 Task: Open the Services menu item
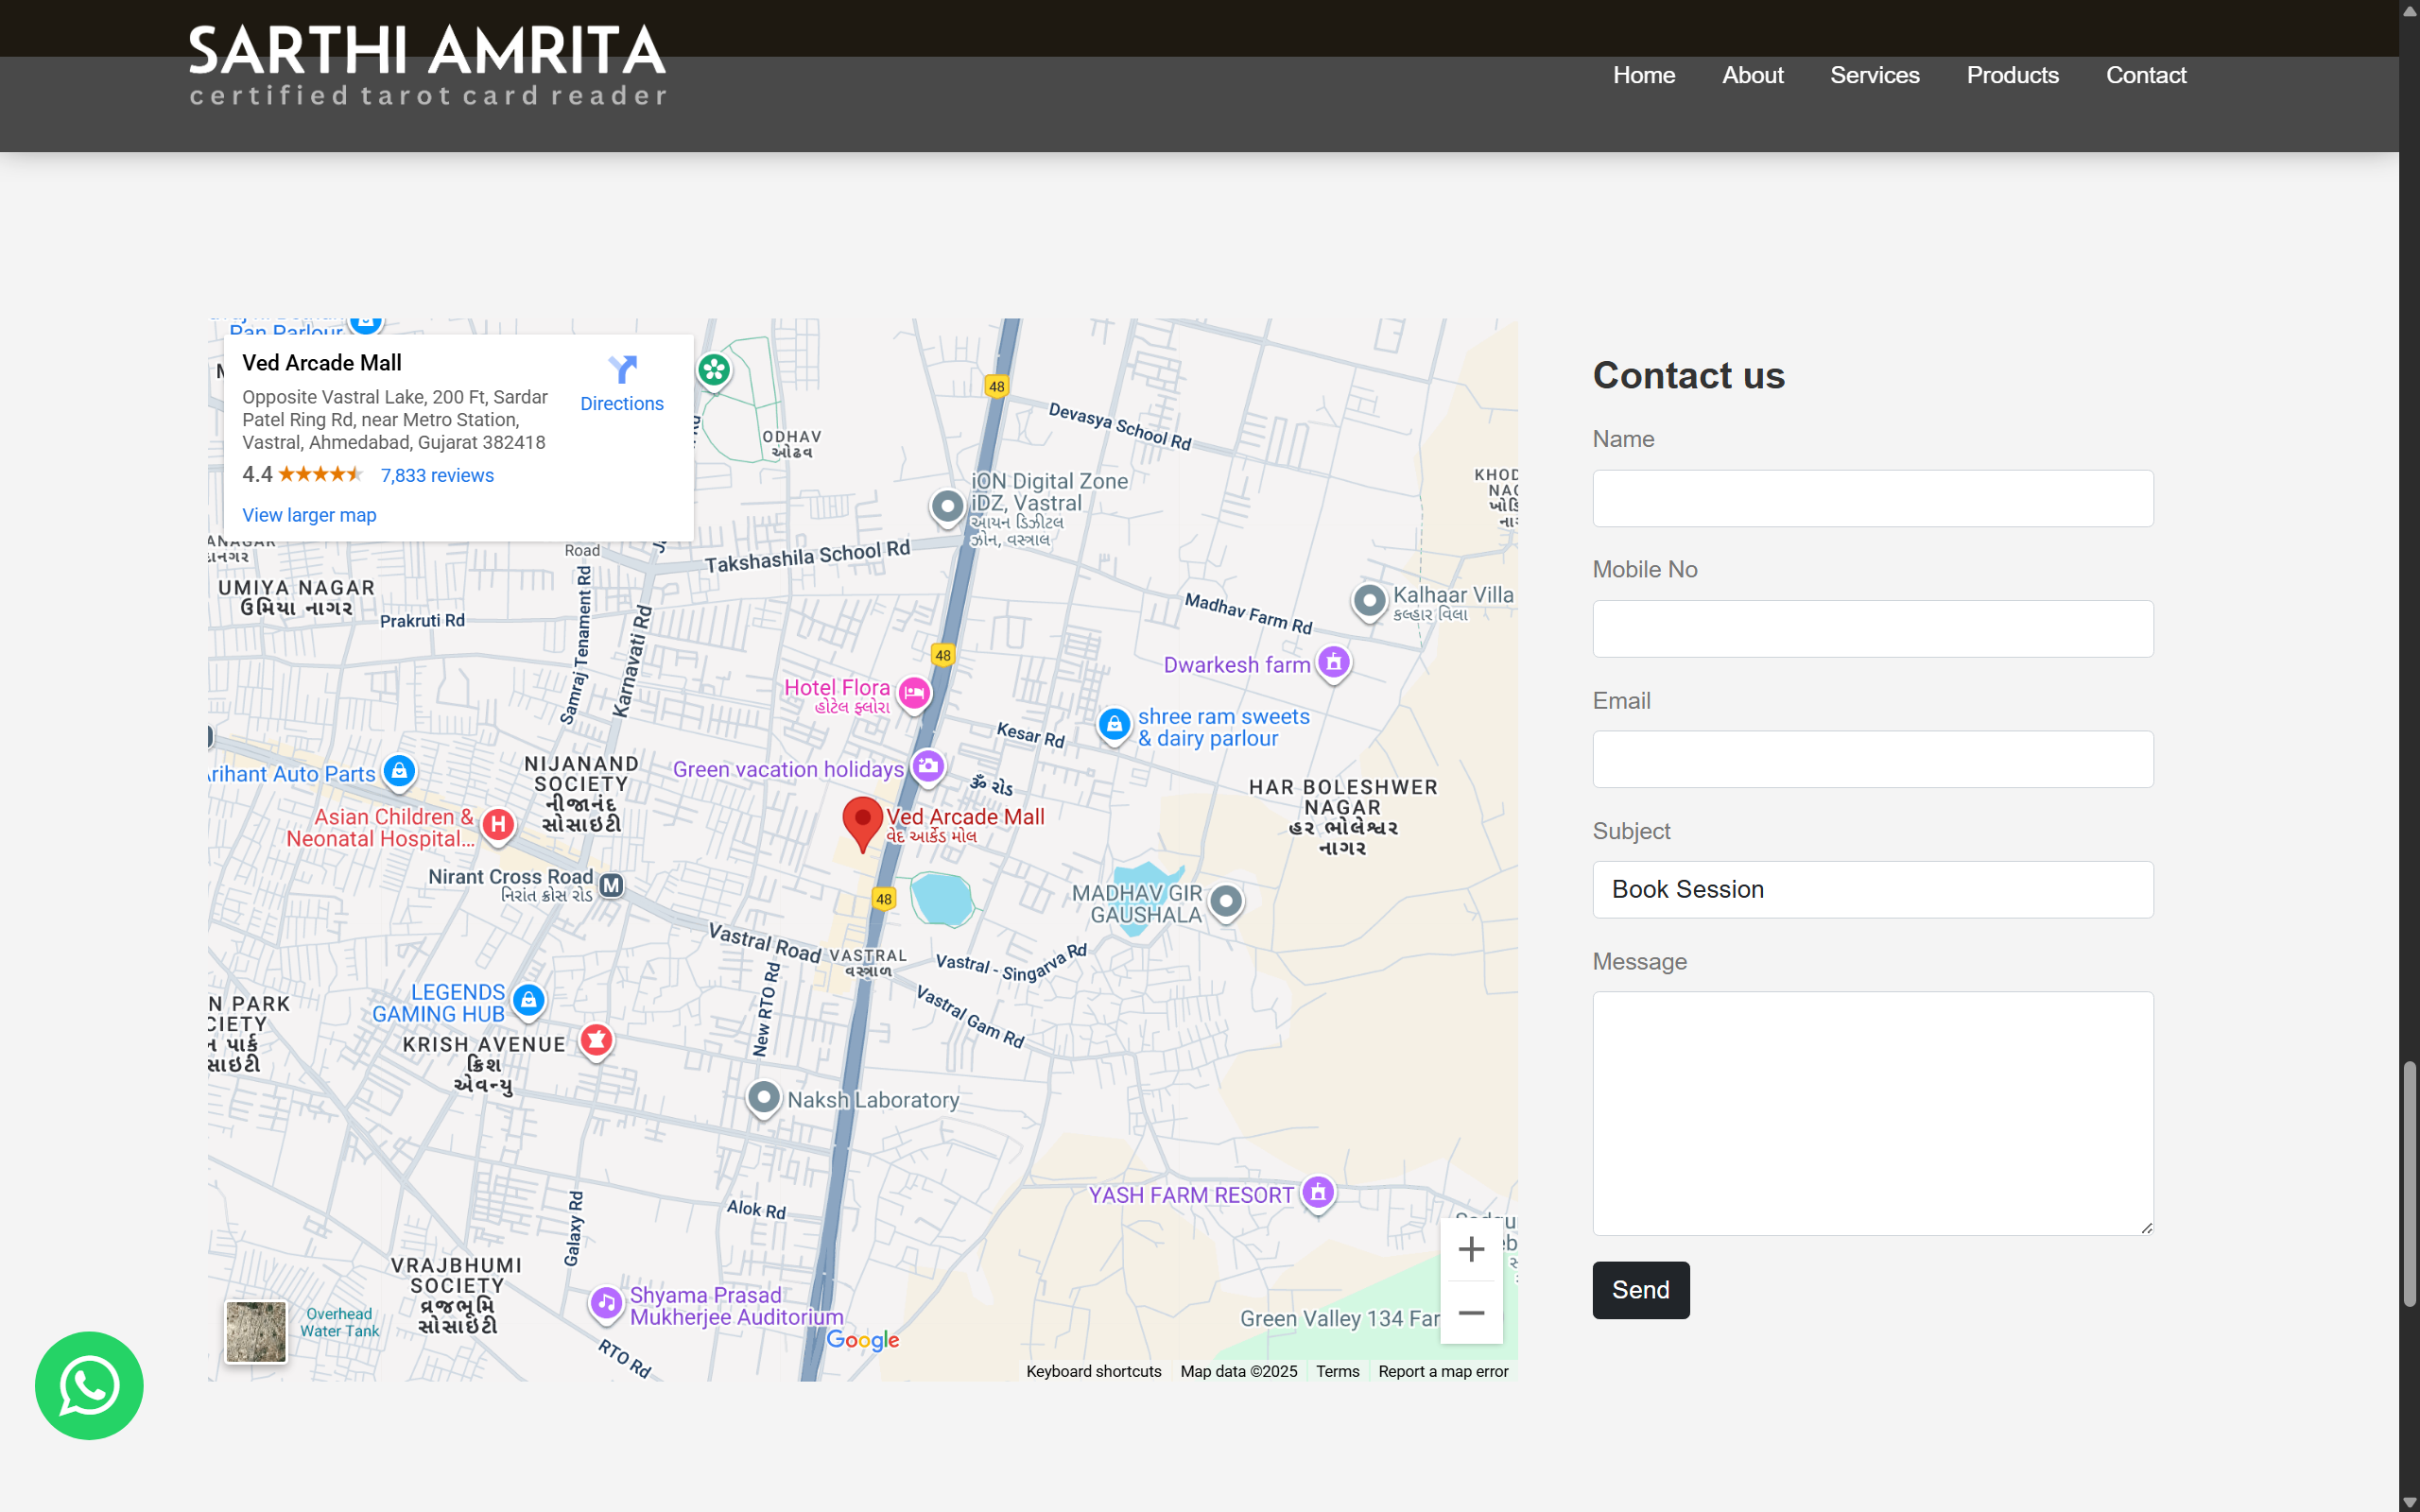pos(1874,75)
